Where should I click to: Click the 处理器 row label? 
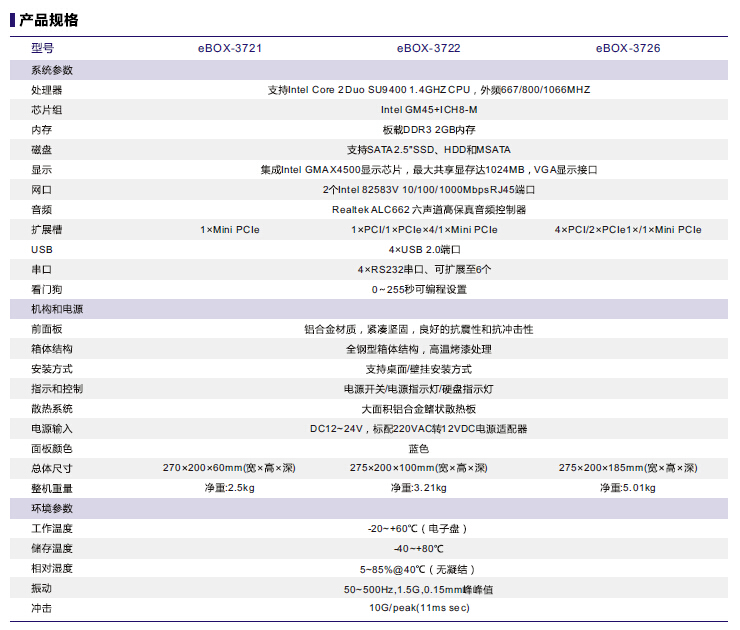pos(47,90)
